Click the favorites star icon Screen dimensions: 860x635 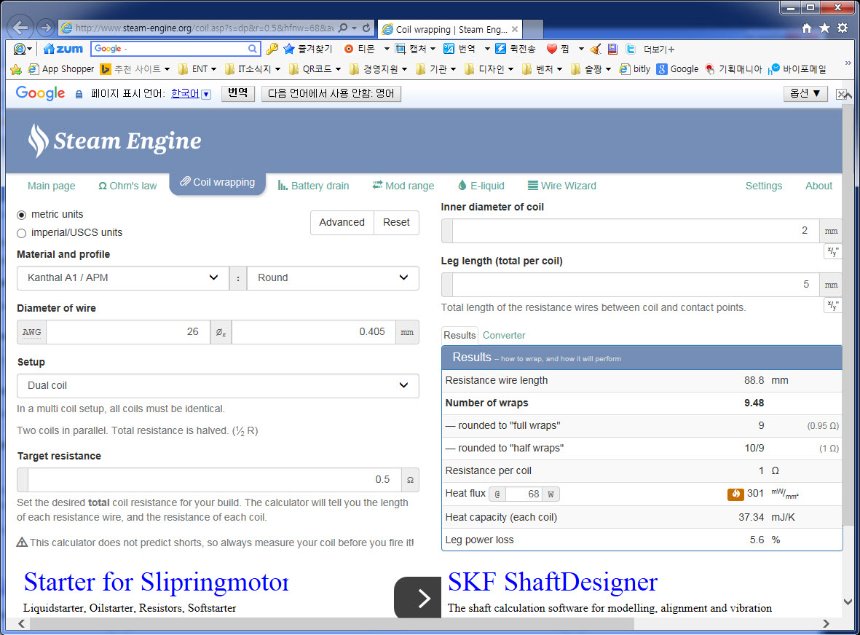[x=824, y=28]
